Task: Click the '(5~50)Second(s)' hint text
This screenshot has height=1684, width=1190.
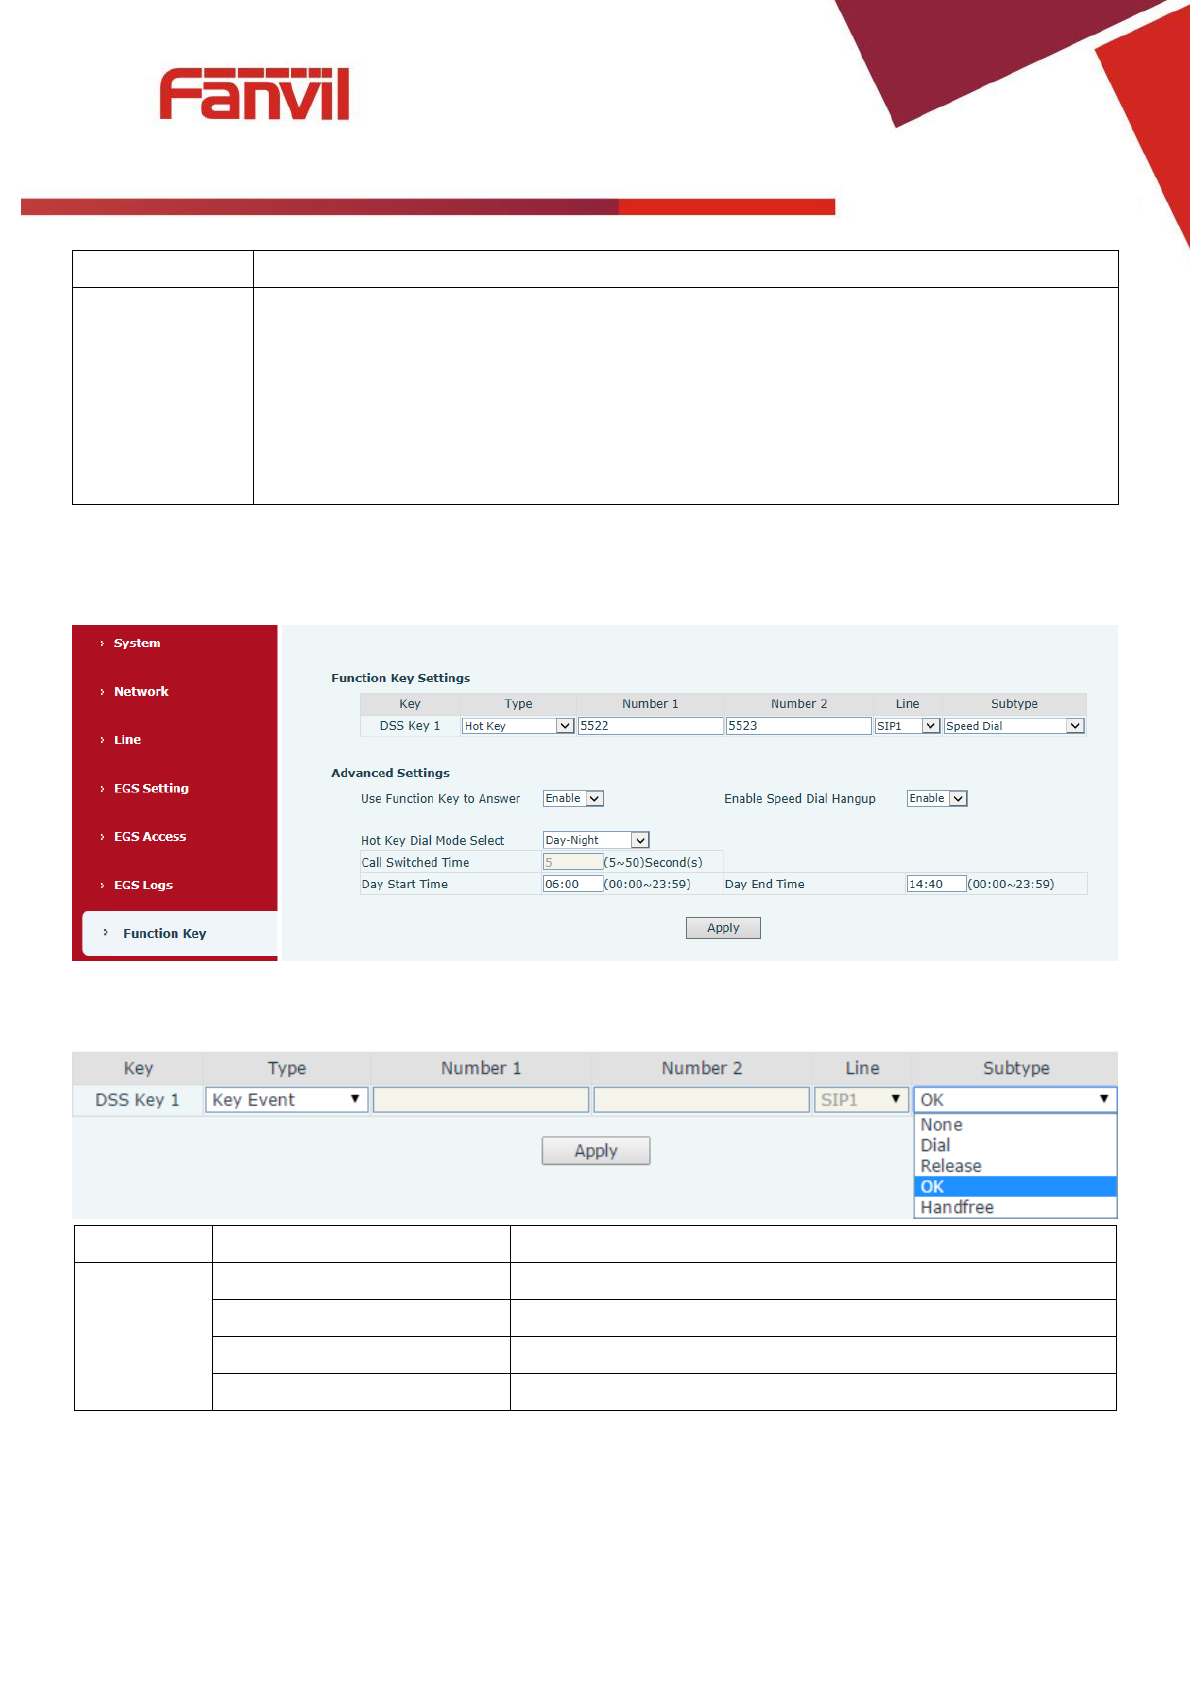Action: [653, 862]
